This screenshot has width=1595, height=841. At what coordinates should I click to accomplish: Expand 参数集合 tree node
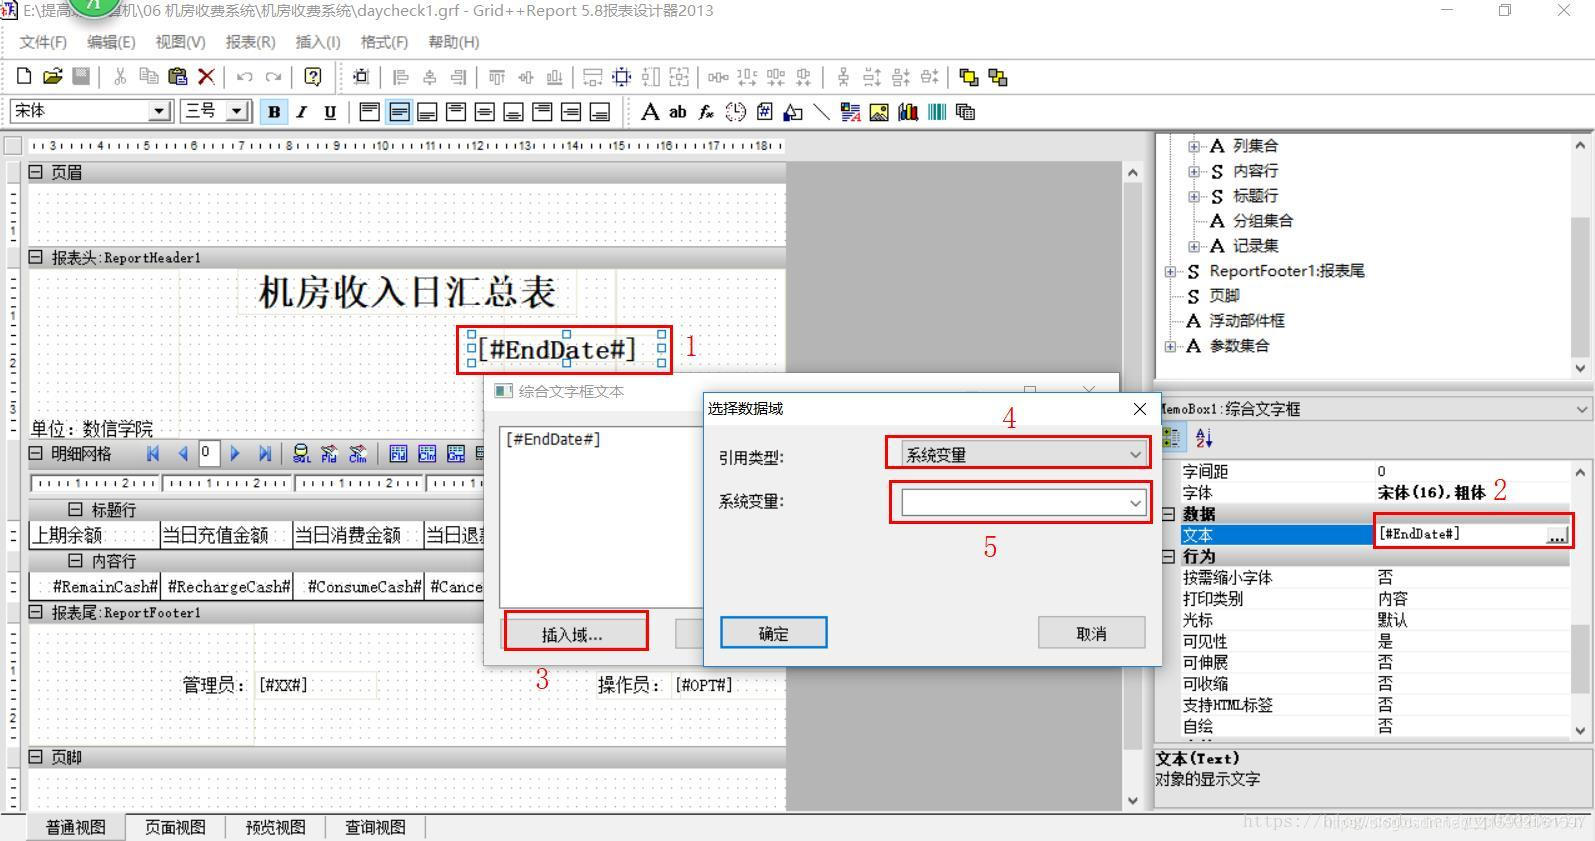pyautogui.click(x=1170, y=346)
